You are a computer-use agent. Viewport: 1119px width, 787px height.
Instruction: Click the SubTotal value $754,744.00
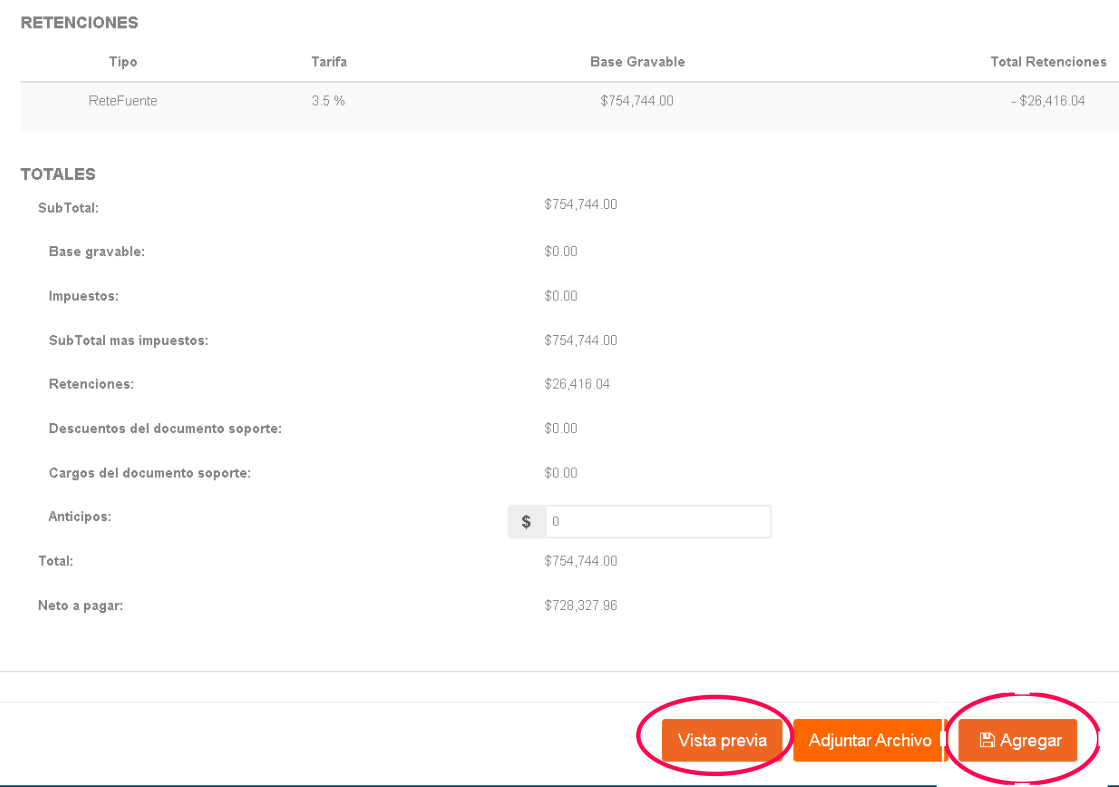point(580,204)
